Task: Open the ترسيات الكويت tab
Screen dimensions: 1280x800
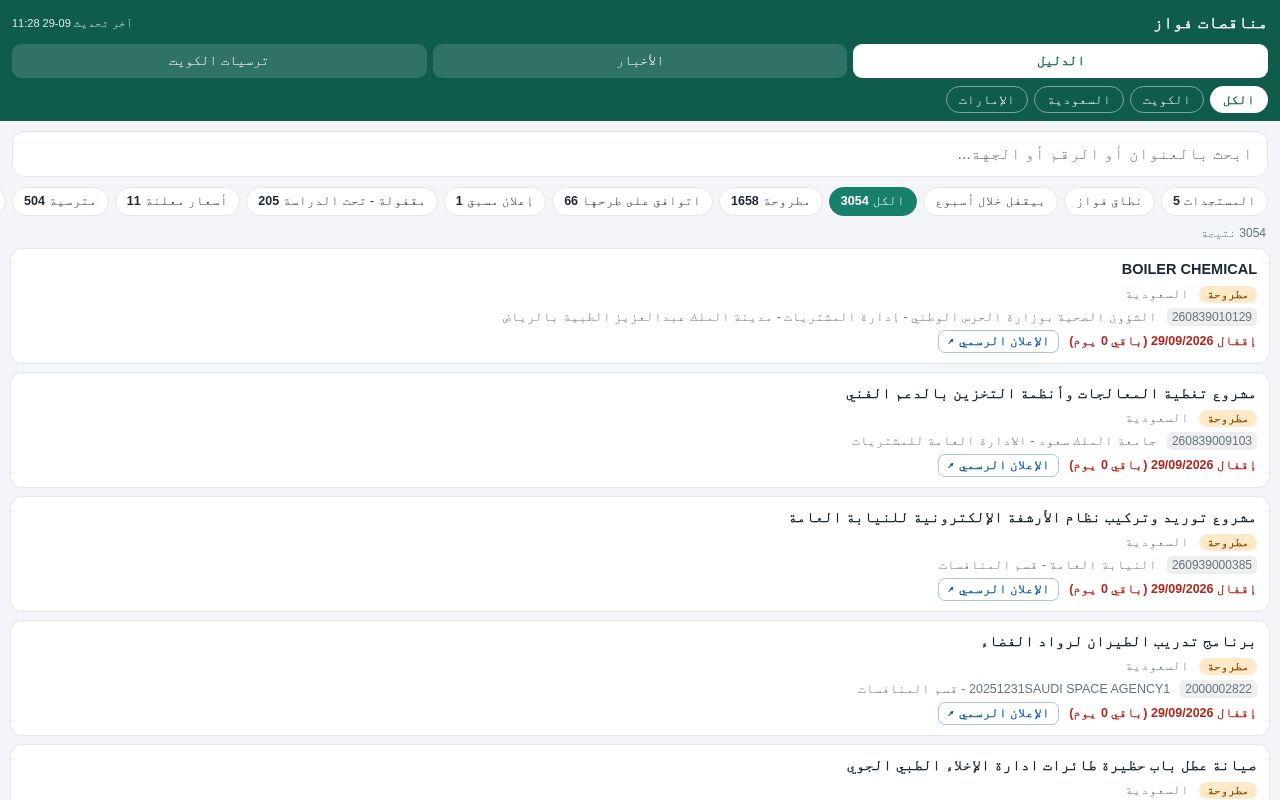Action: click(219, 61)
